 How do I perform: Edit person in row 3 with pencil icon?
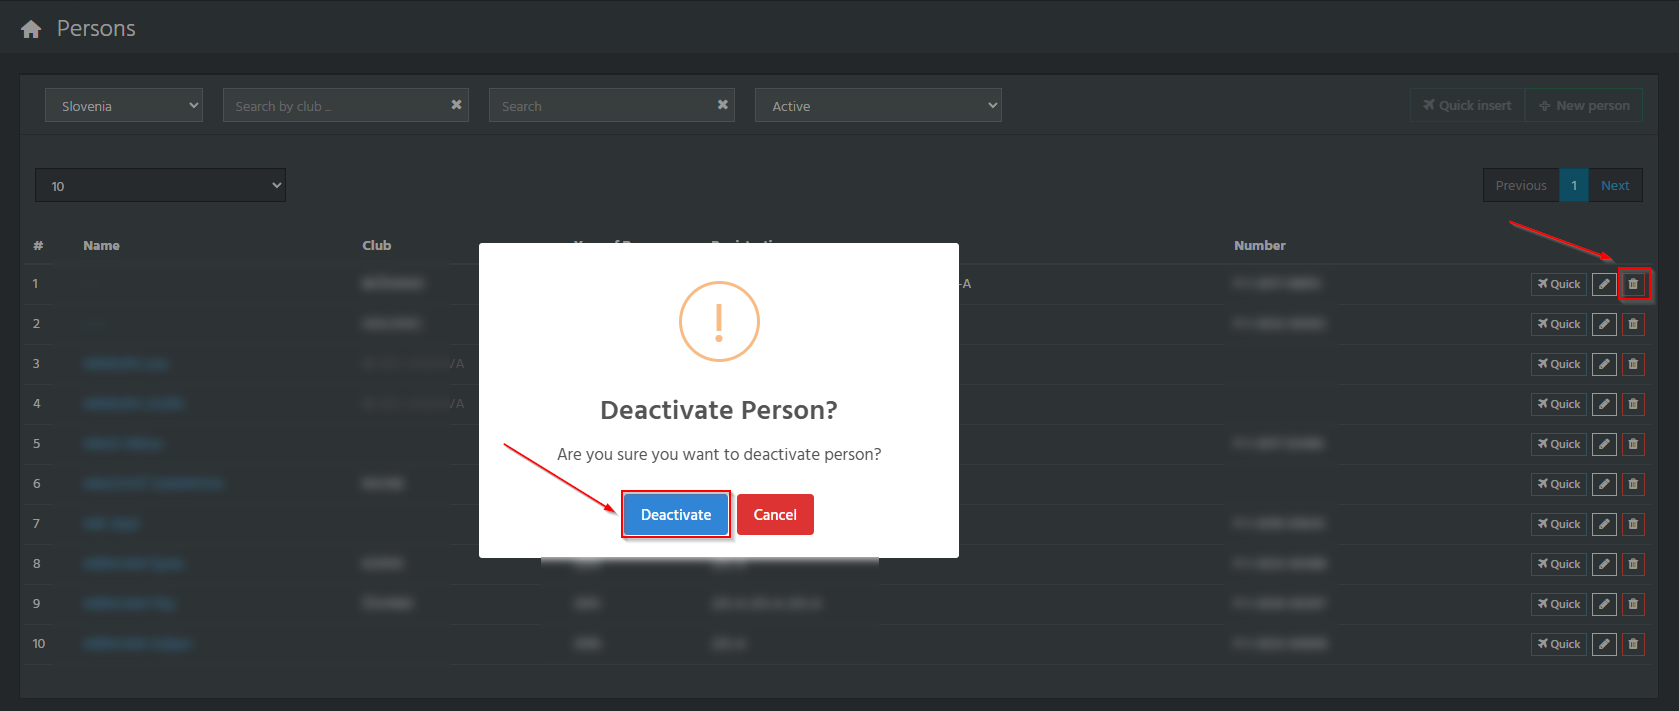(x=1604, y=364)
